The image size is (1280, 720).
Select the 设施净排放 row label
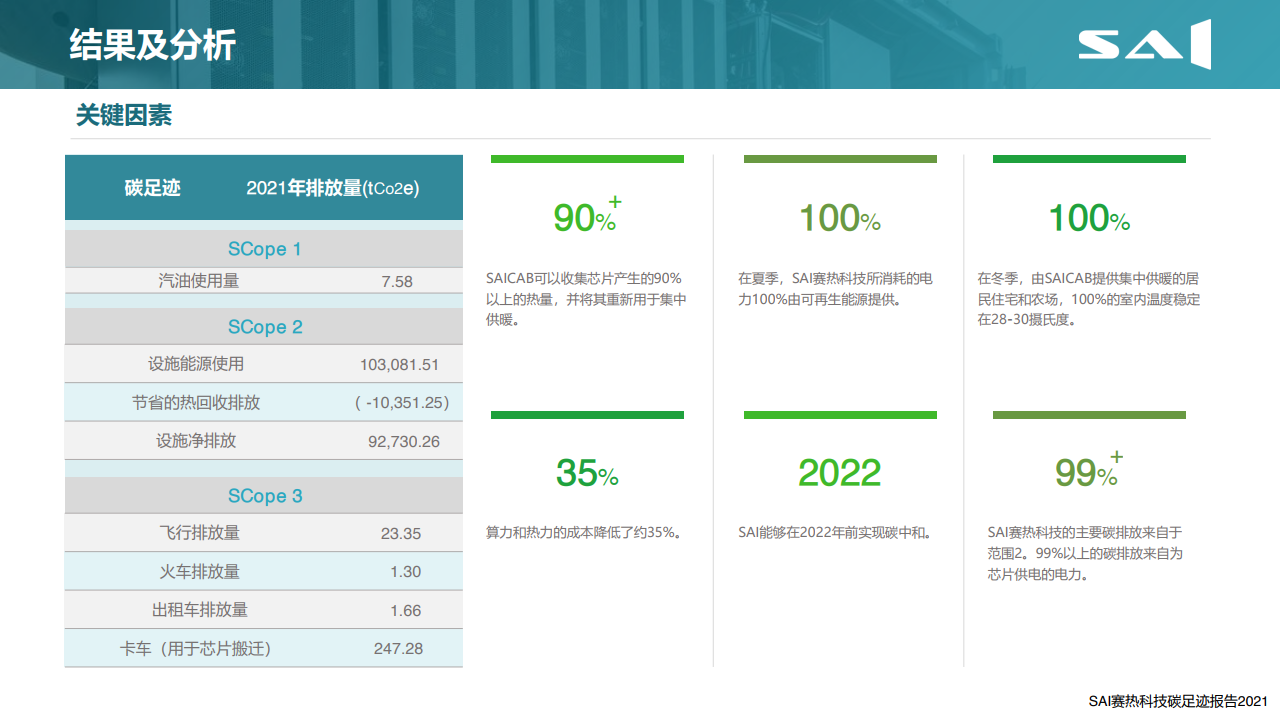coord(196,440)
